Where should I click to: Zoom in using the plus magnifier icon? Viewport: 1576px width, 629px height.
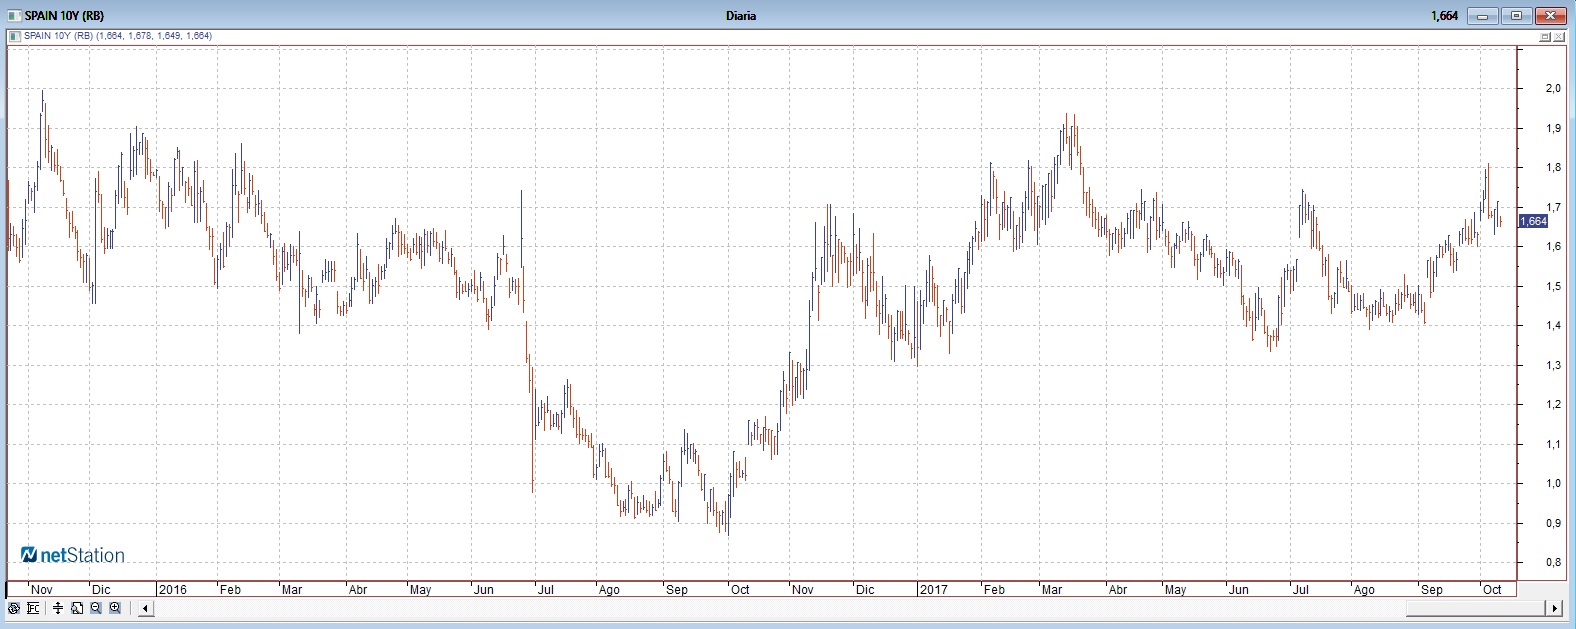point(115,608)
